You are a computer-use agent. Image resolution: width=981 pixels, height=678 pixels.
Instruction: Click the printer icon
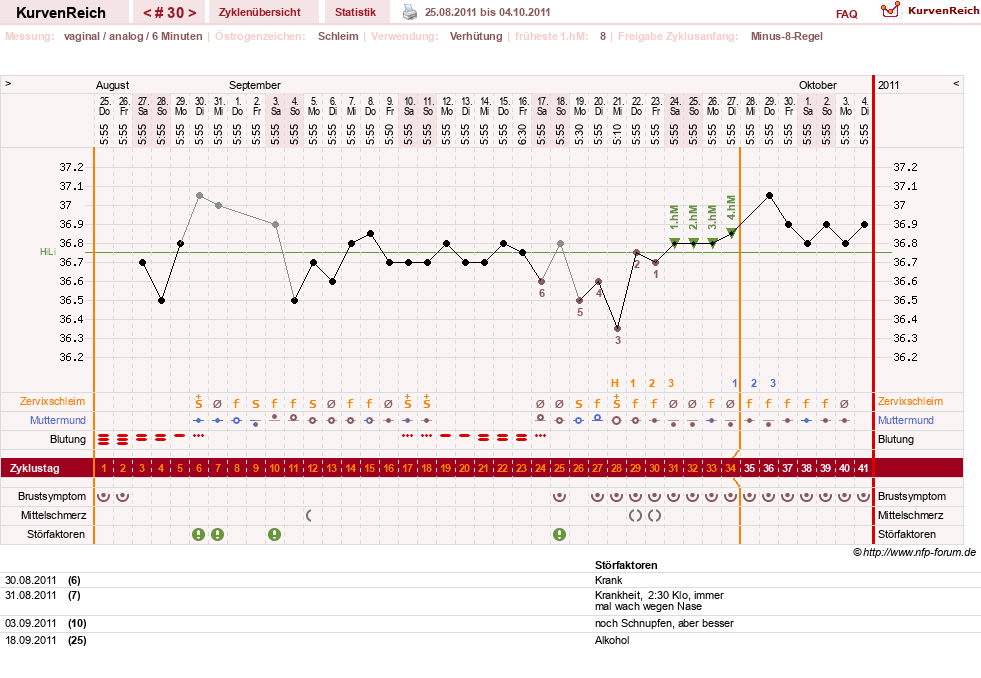409,12
